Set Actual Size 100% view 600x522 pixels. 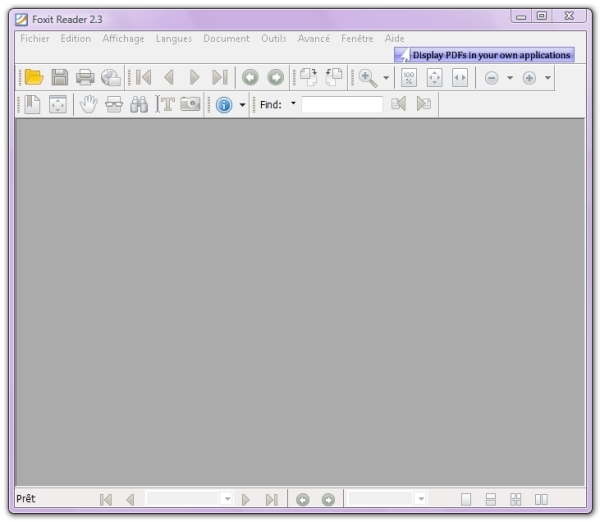(x=409, y=77)
